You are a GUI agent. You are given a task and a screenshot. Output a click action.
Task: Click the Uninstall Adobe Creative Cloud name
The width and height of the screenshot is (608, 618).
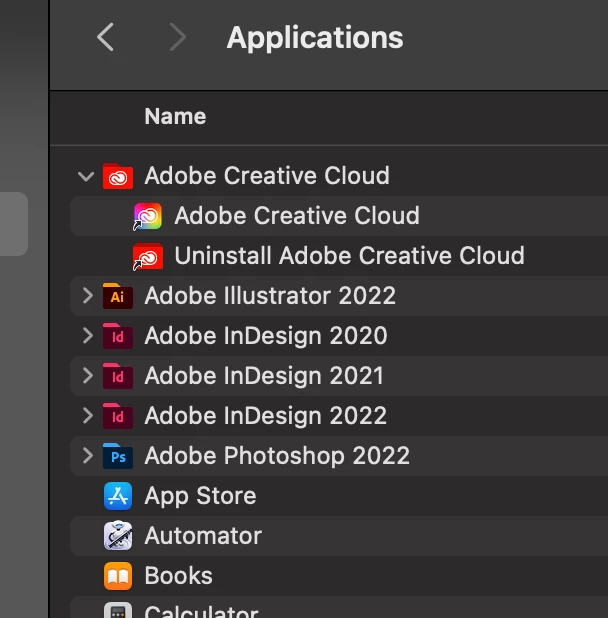tap(350, 255)
